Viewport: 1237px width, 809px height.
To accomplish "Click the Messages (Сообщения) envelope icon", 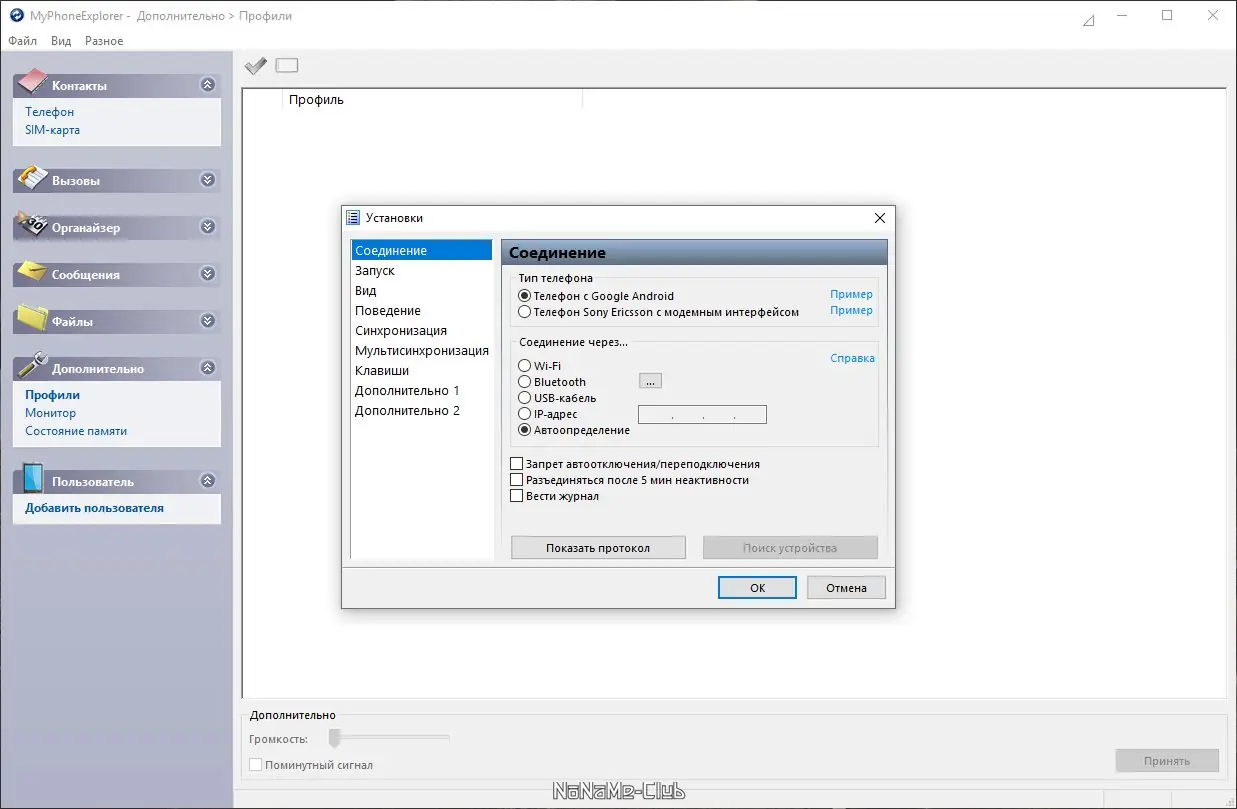I will 33,272.
